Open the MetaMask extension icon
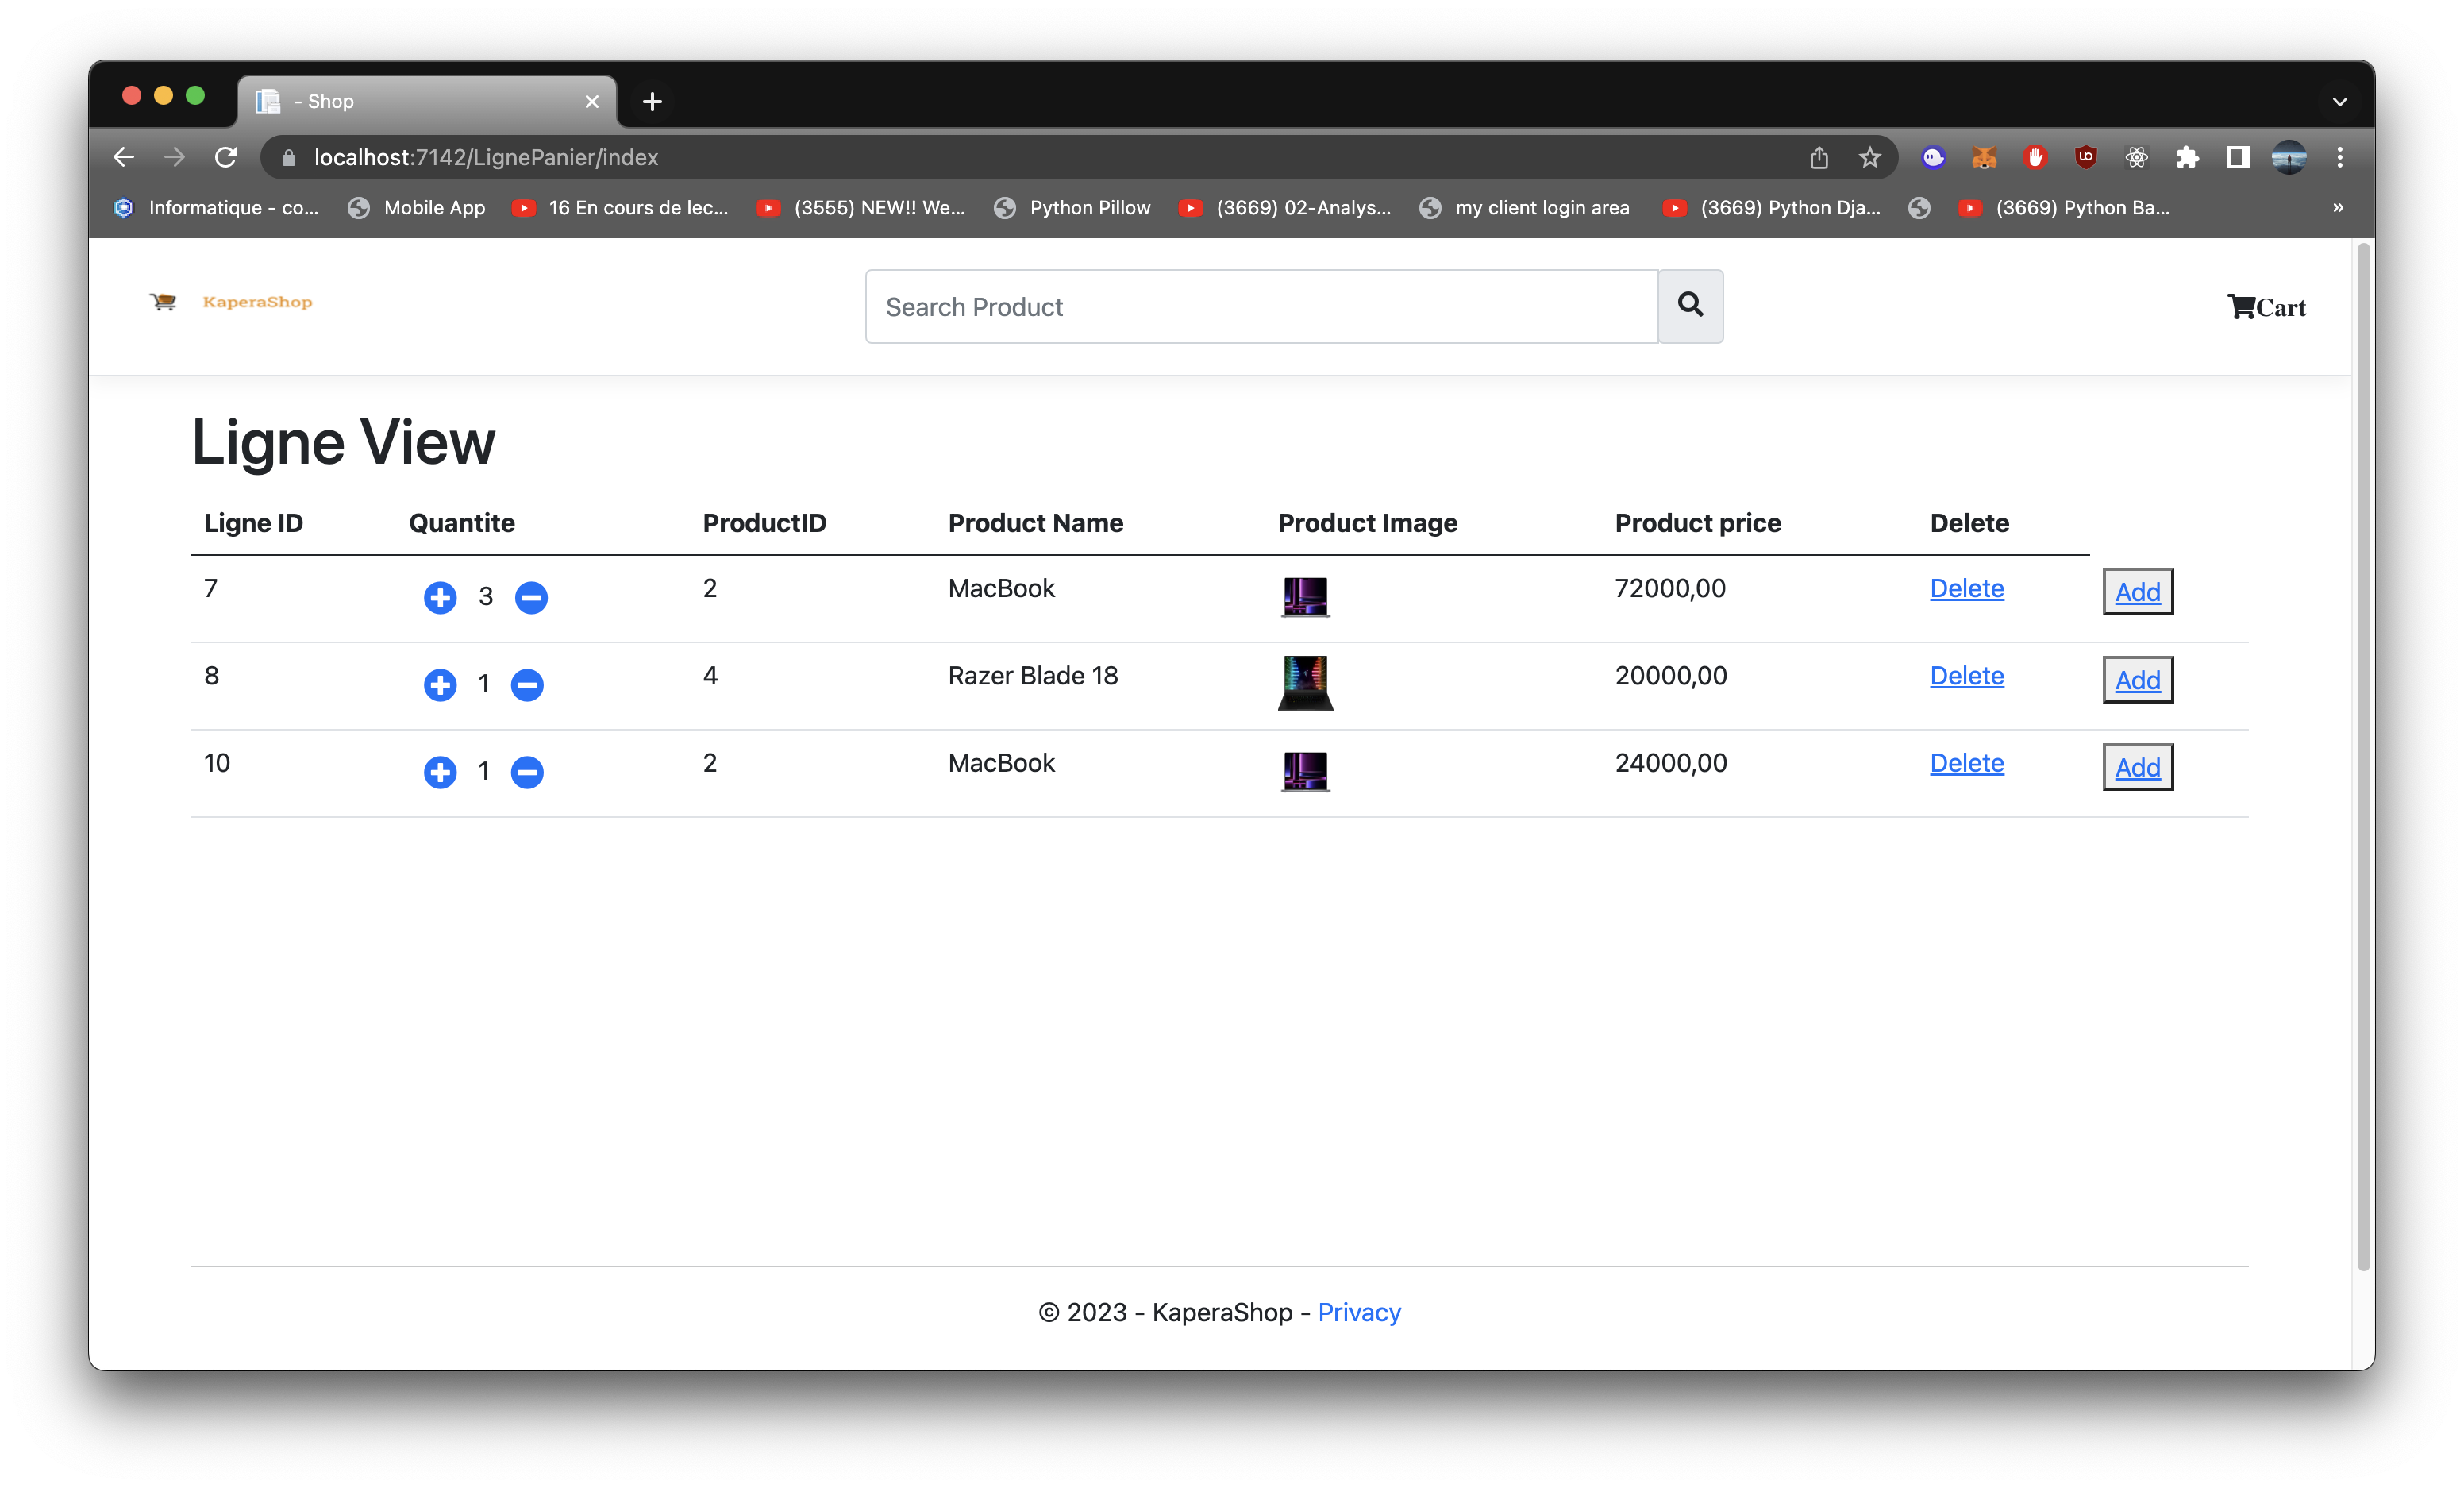 [x=1984, y=157]
